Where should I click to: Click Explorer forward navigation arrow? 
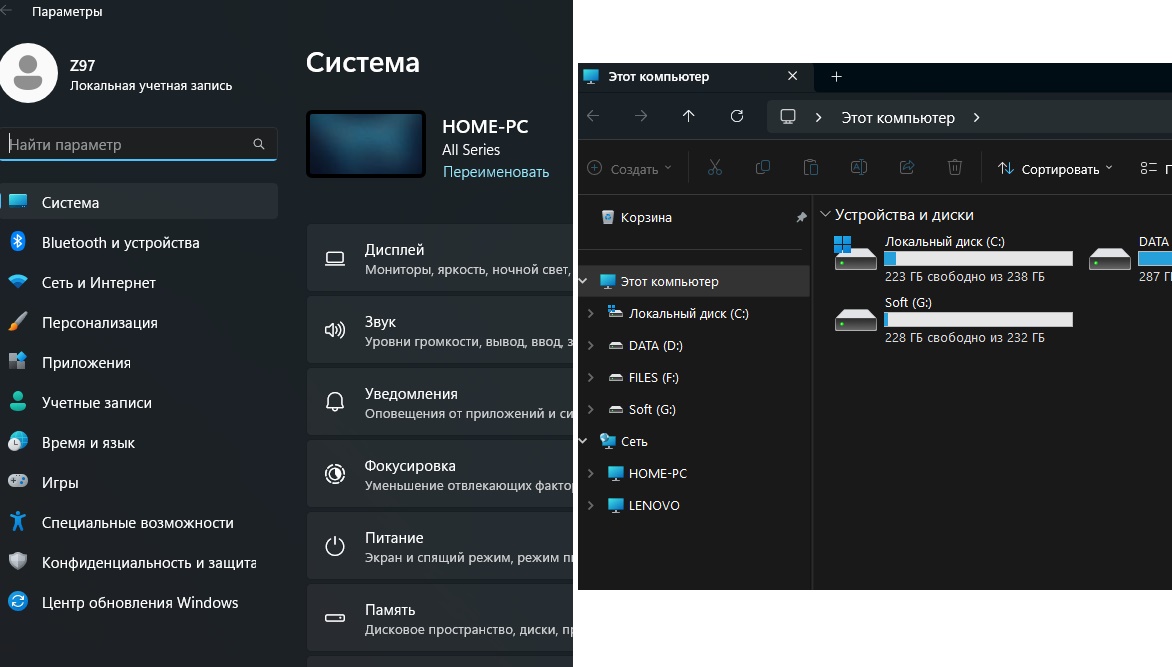pyautogui.click(x=641, y=116)
